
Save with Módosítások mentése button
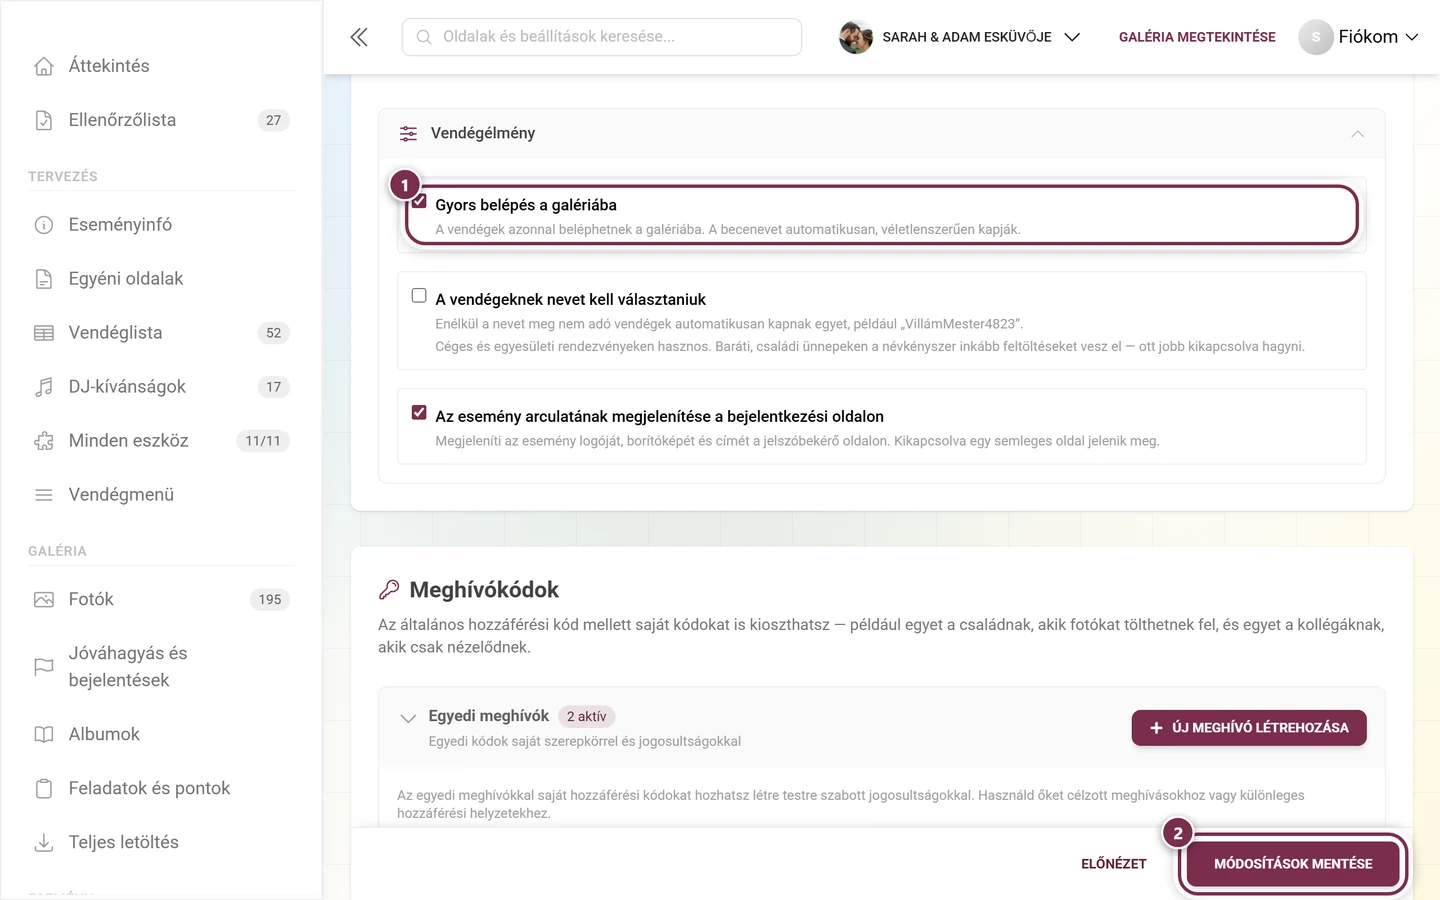(x=1293, y=864)
